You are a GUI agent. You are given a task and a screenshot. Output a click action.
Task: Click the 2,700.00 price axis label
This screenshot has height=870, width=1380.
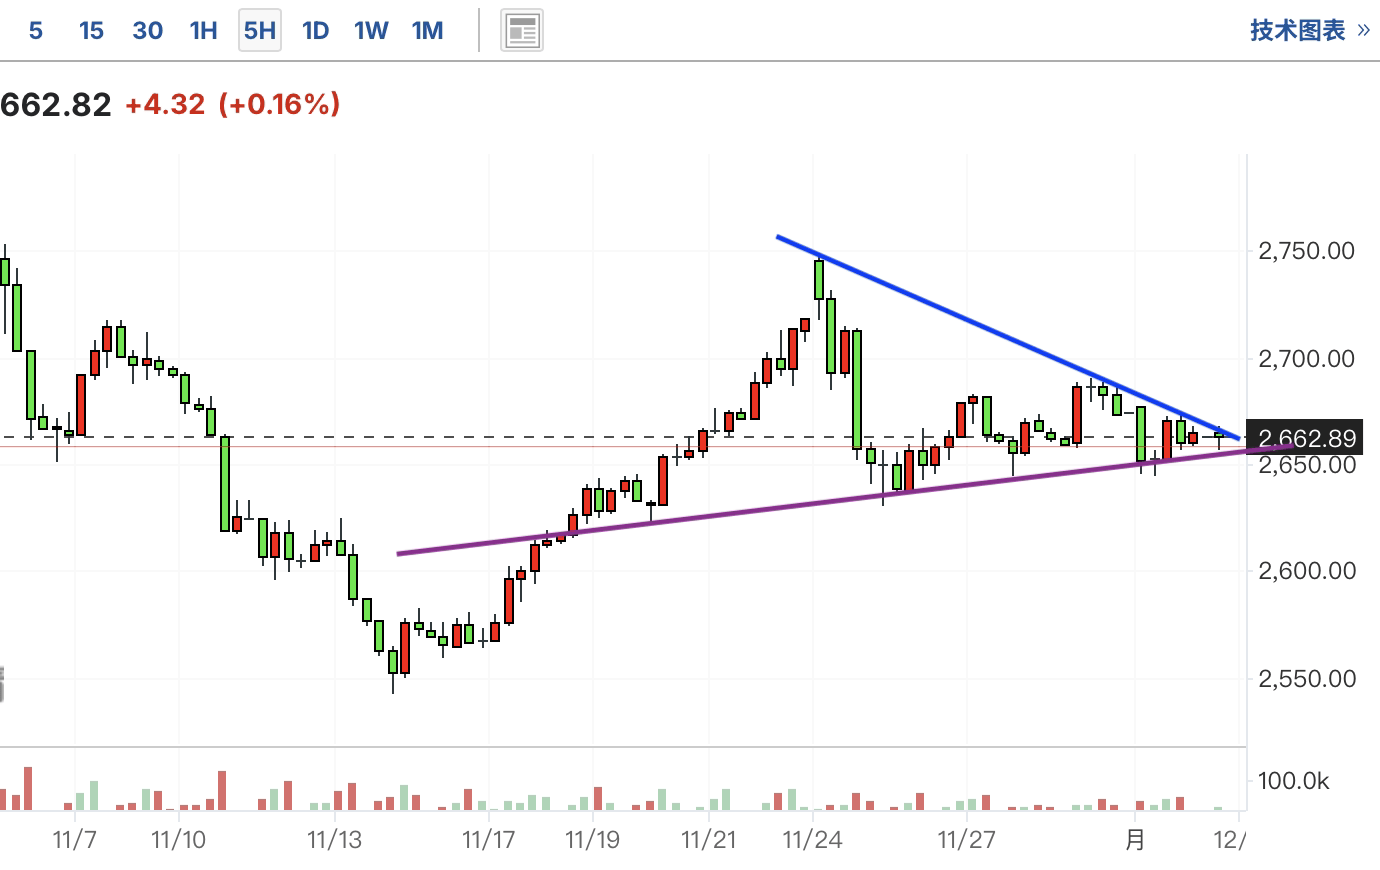pyautogui.click(x=1306, y=358)
